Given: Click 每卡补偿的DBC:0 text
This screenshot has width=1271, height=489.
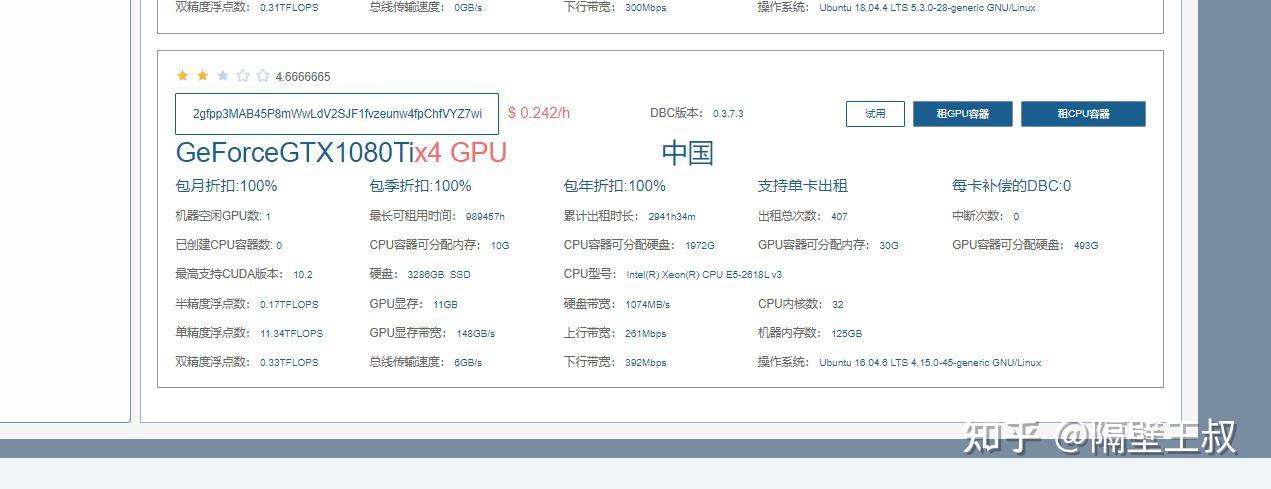Looking at the screenshot, I should 1011,186.
